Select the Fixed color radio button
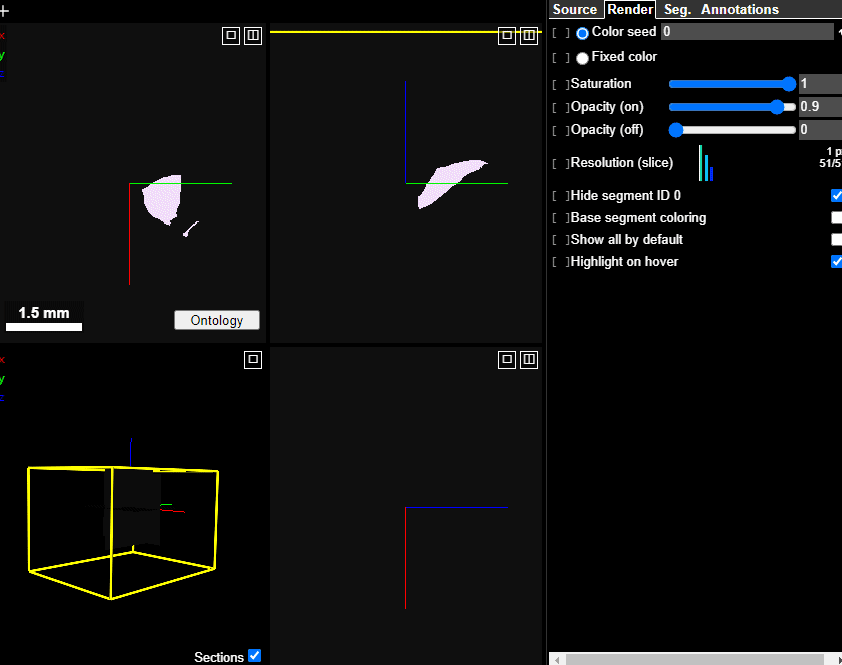842x665 pixels. click(x=581, y=57)
